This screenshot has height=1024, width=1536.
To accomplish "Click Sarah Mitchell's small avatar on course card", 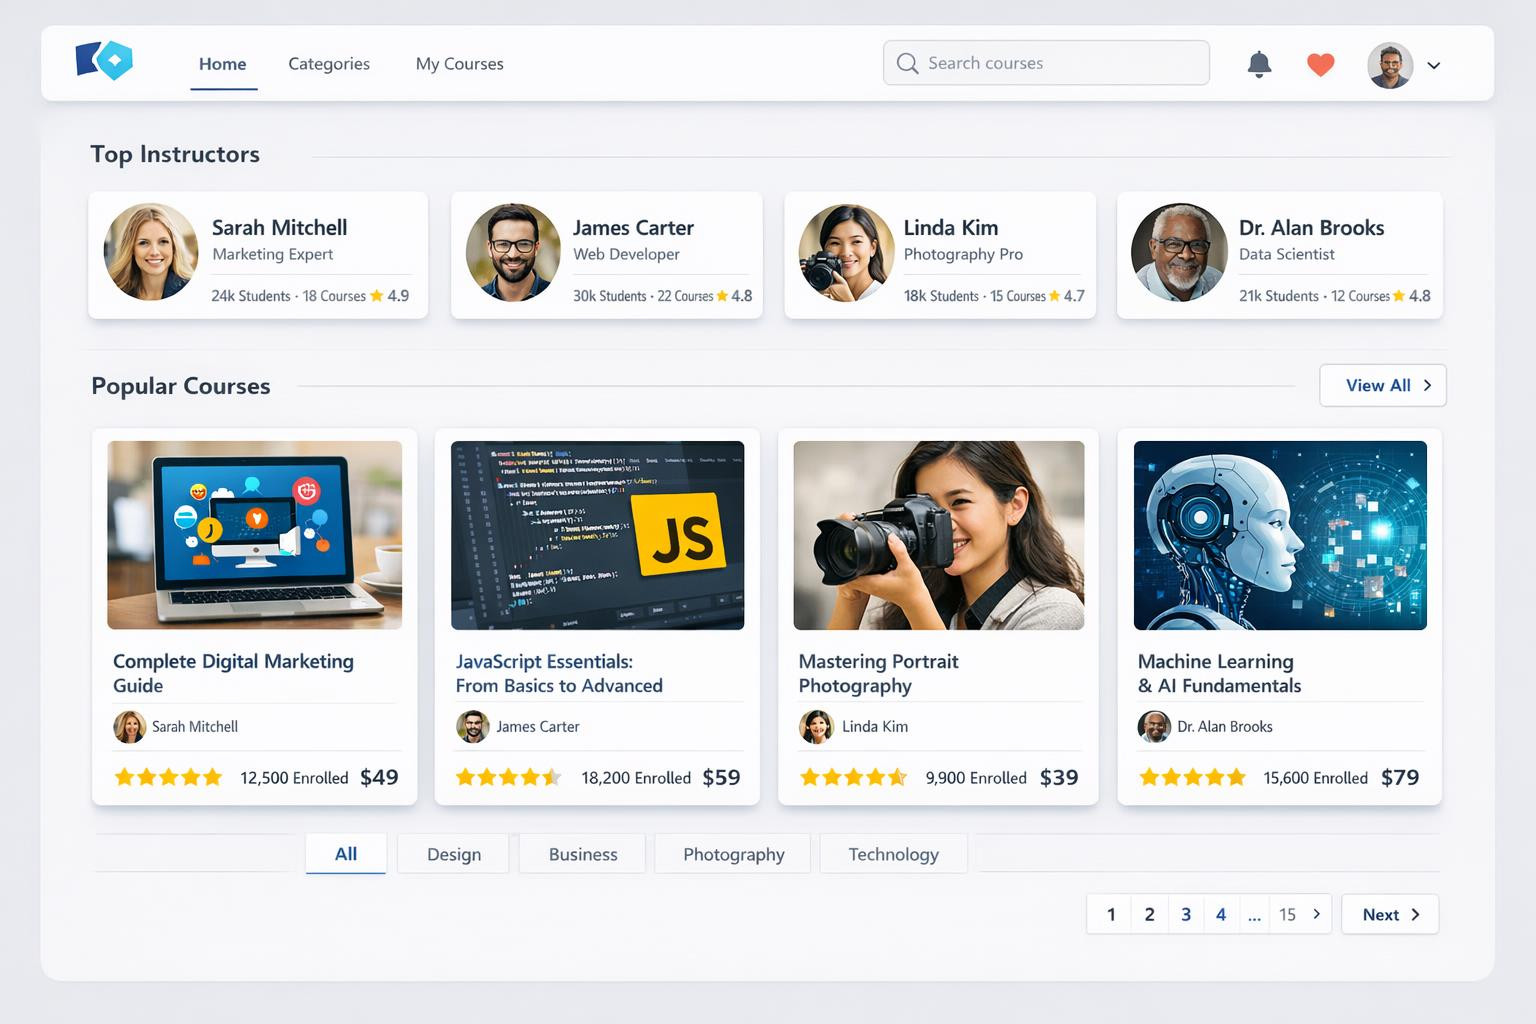I will pos(130,727).
